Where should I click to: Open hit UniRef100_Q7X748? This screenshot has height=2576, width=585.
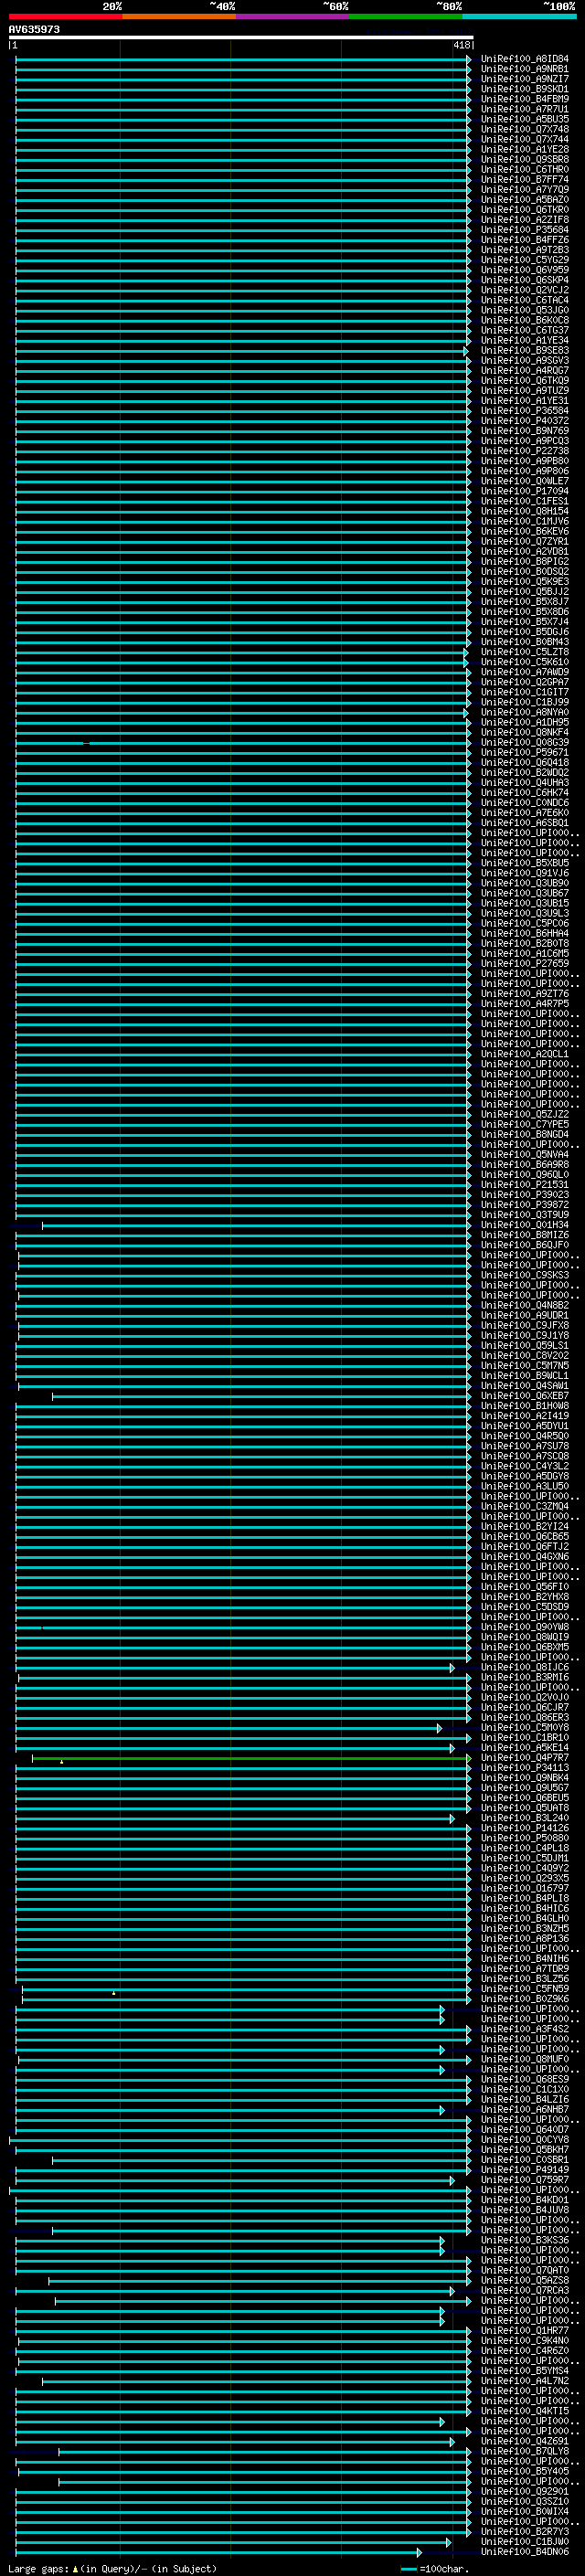point(524,129)
